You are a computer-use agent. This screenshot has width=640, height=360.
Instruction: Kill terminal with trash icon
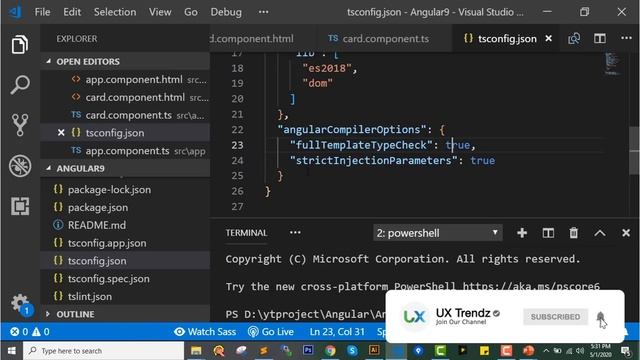[573, 233]
